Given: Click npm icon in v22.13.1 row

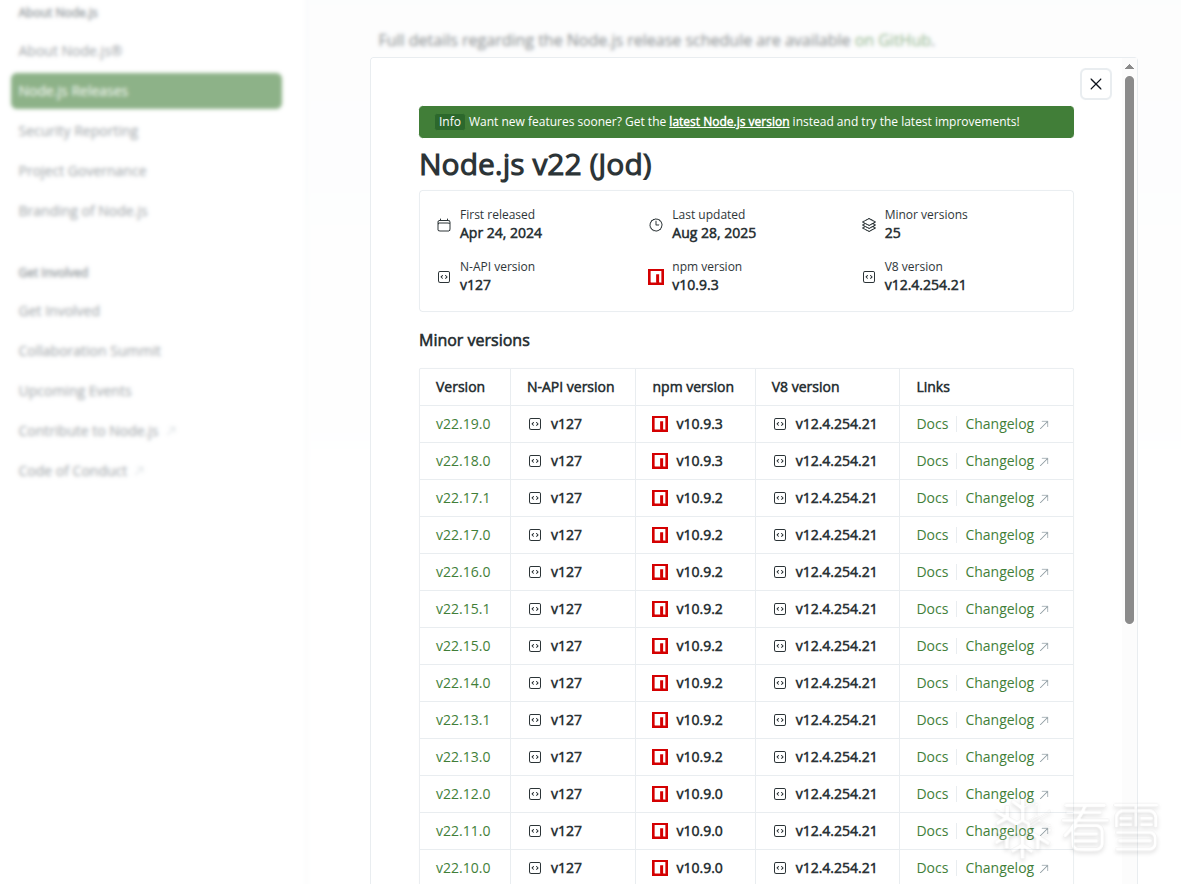Looking at the screenshot, I should click(x=660, y=720).
